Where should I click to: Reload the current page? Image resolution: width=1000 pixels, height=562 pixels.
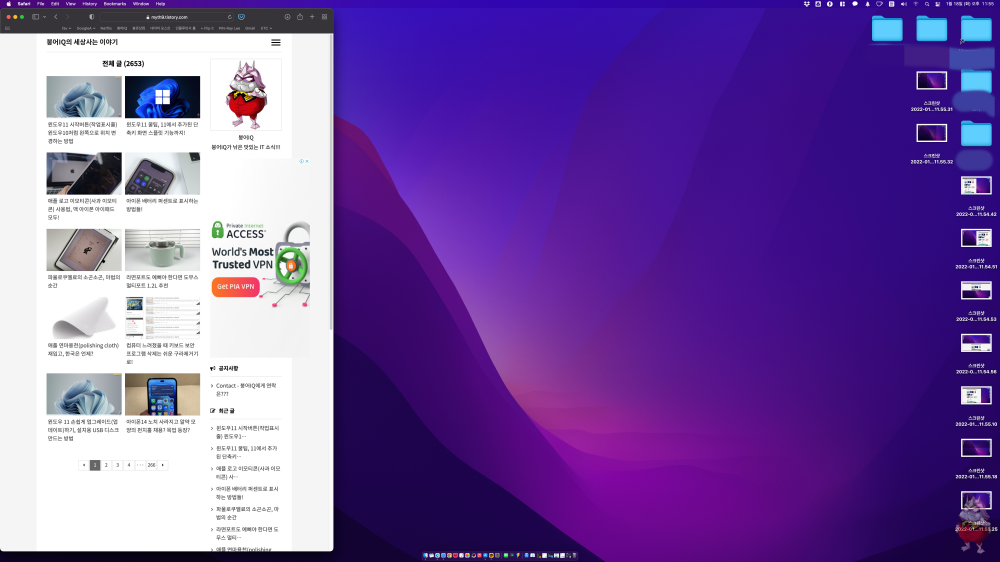click(230, 17)
